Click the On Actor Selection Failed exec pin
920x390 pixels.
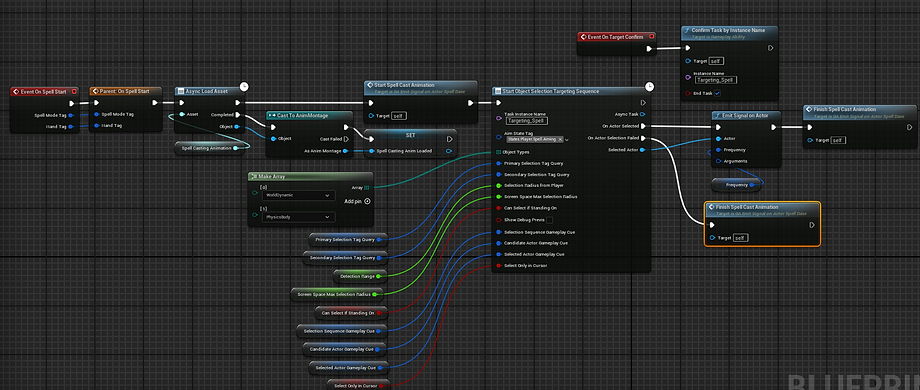(x=643, y=138)
